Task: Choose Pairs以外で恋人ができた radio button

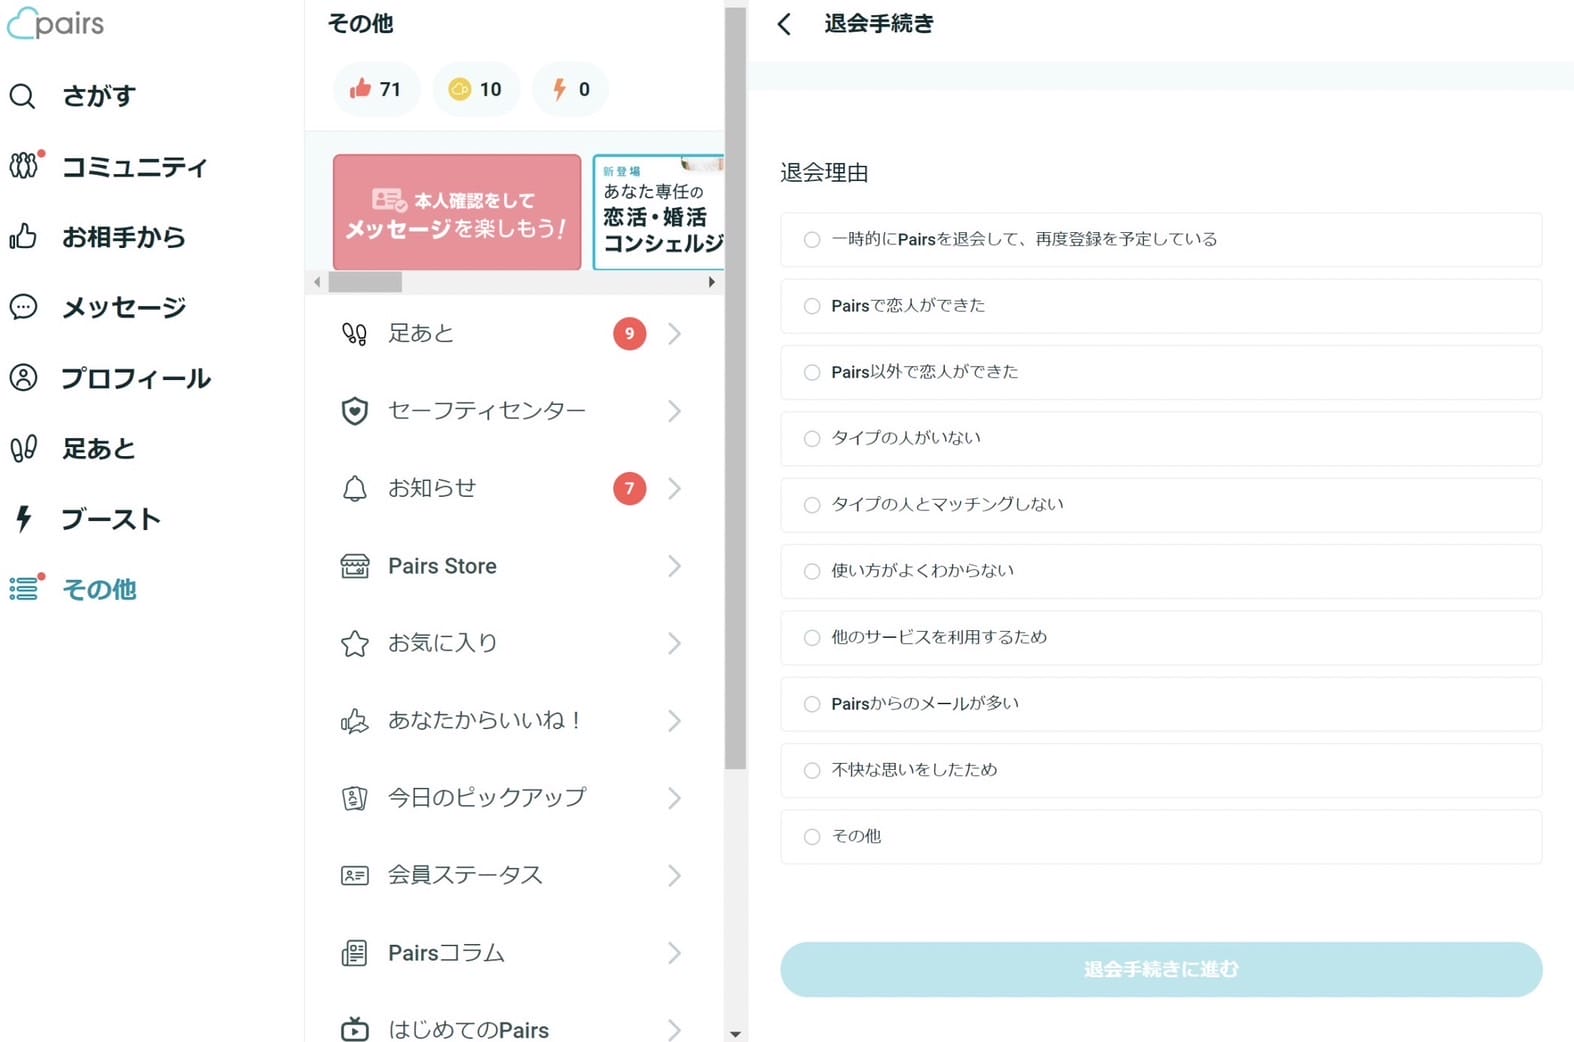Action: click(x=812, y=372)
